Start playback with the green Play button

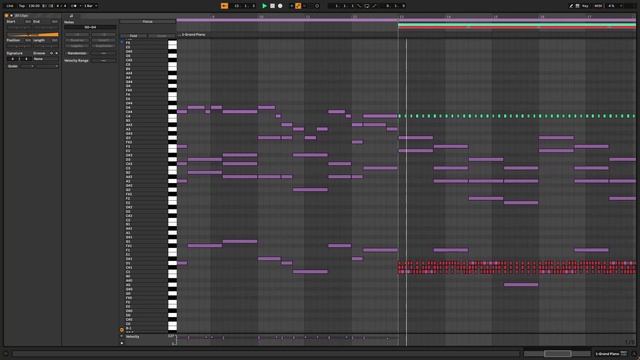[264, 6]
